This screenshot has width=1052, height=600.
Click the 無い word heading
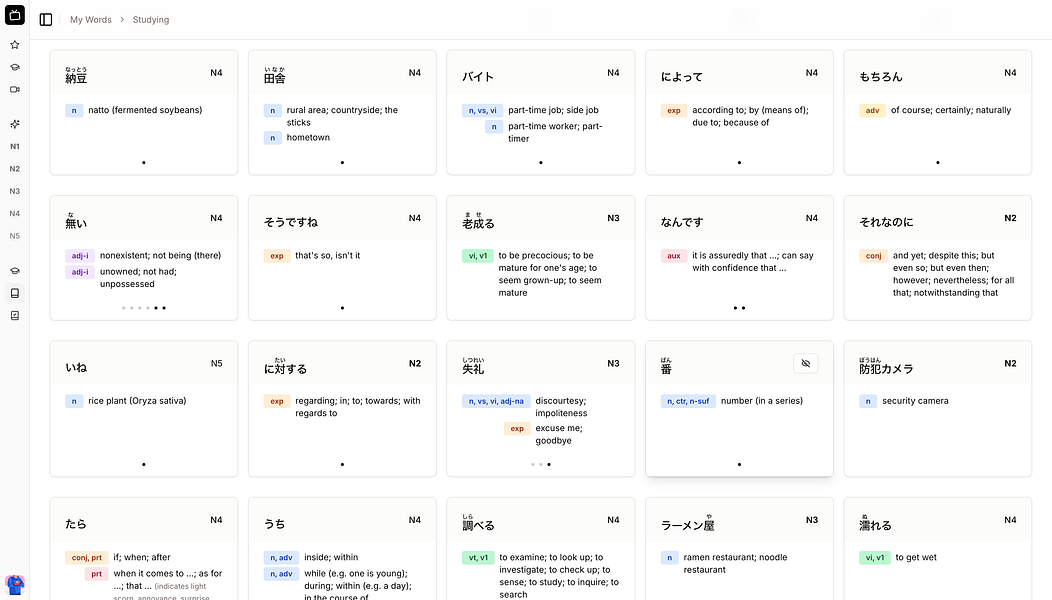76,221
